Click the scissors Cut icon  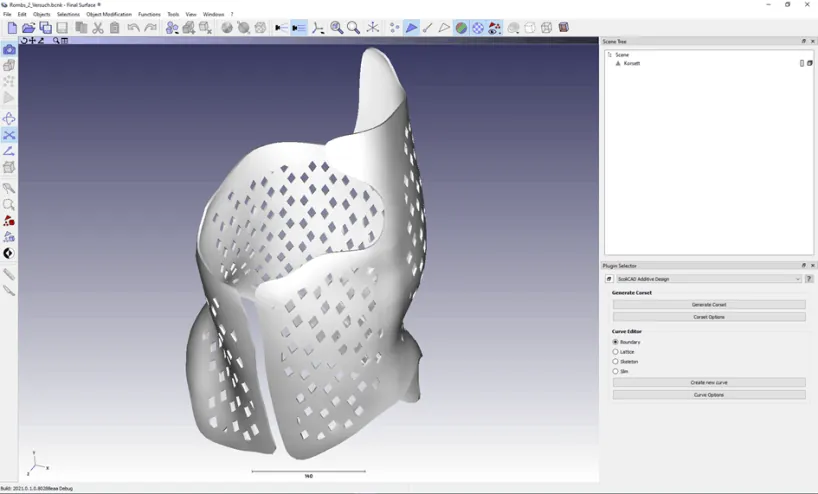point(98,28)
